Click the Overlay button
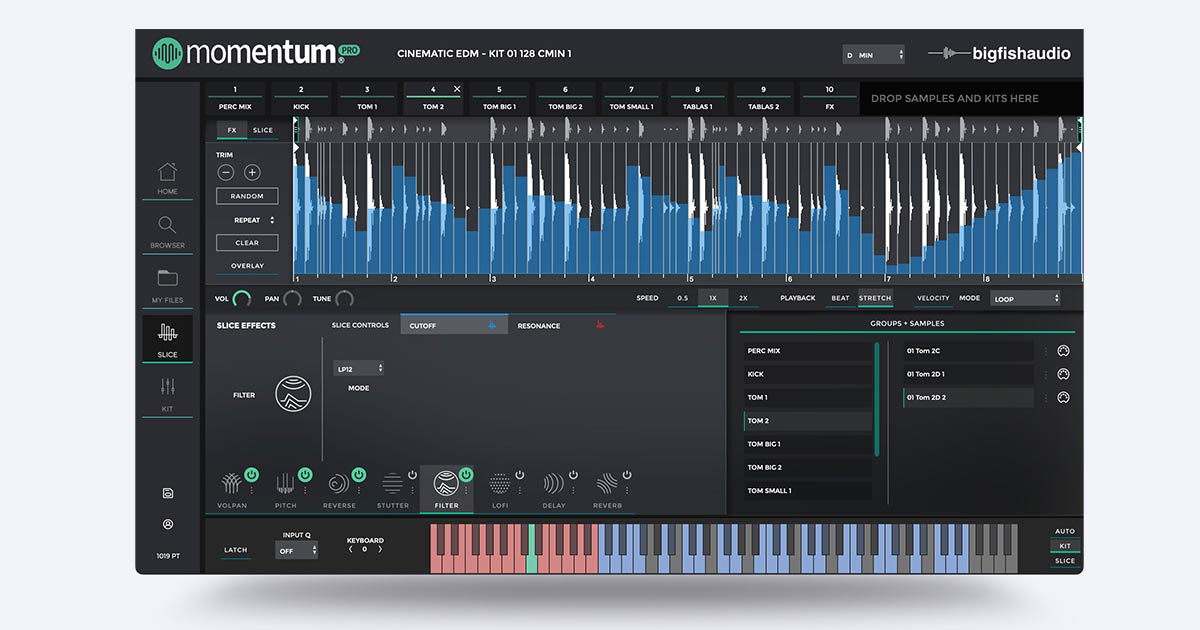This screenshot has height=630, width=1200. tap(247, 266)
